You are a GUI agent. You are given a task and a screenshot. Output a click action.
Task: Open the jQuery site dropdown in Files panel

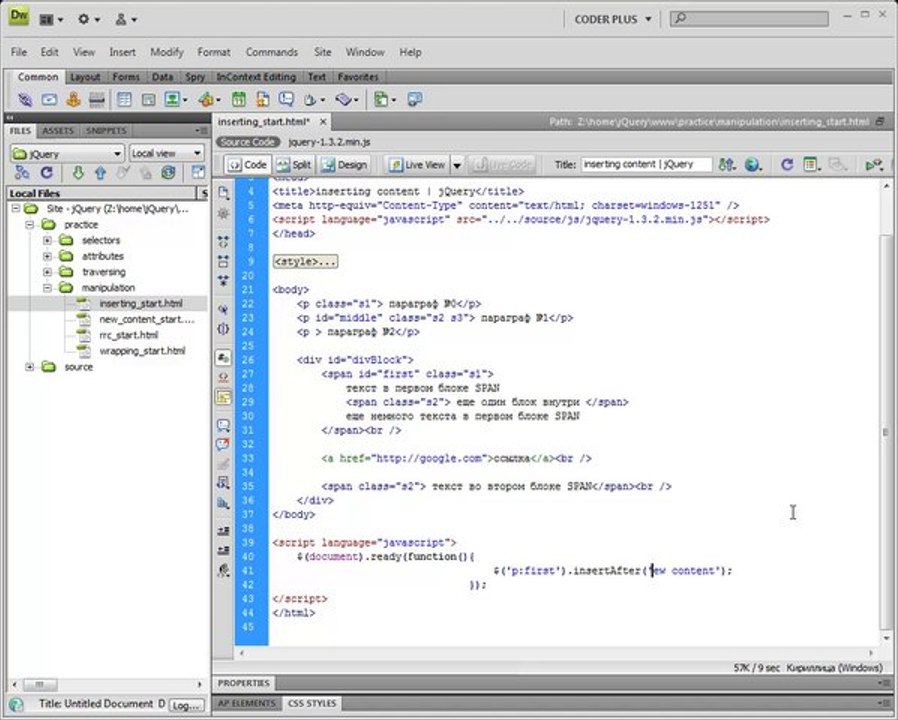[x=67, y=154]
